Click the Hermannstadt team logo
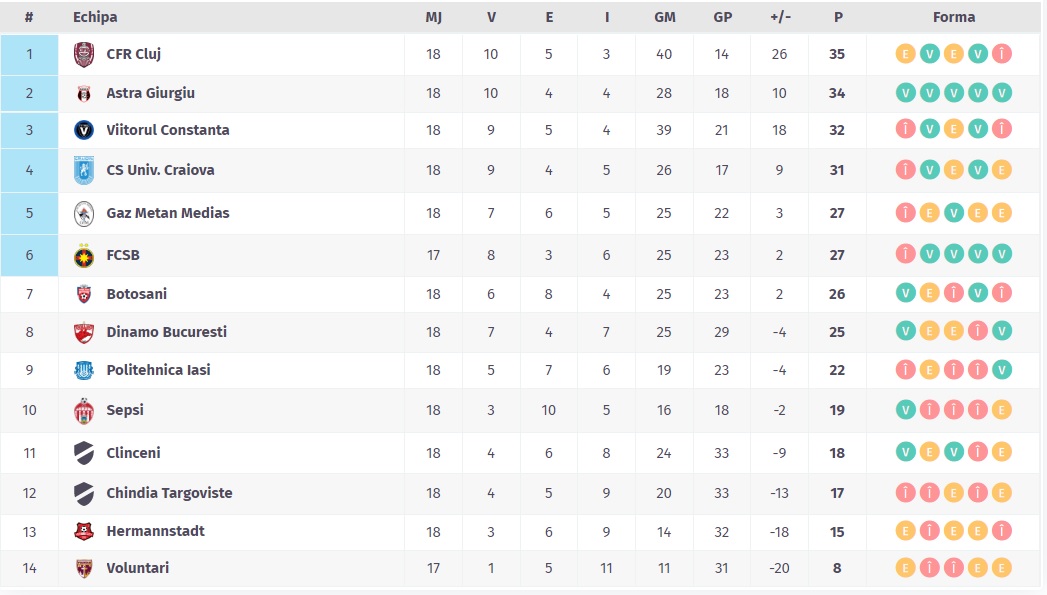The height and width of the screenshot is (595, 1047). point(84,531)
